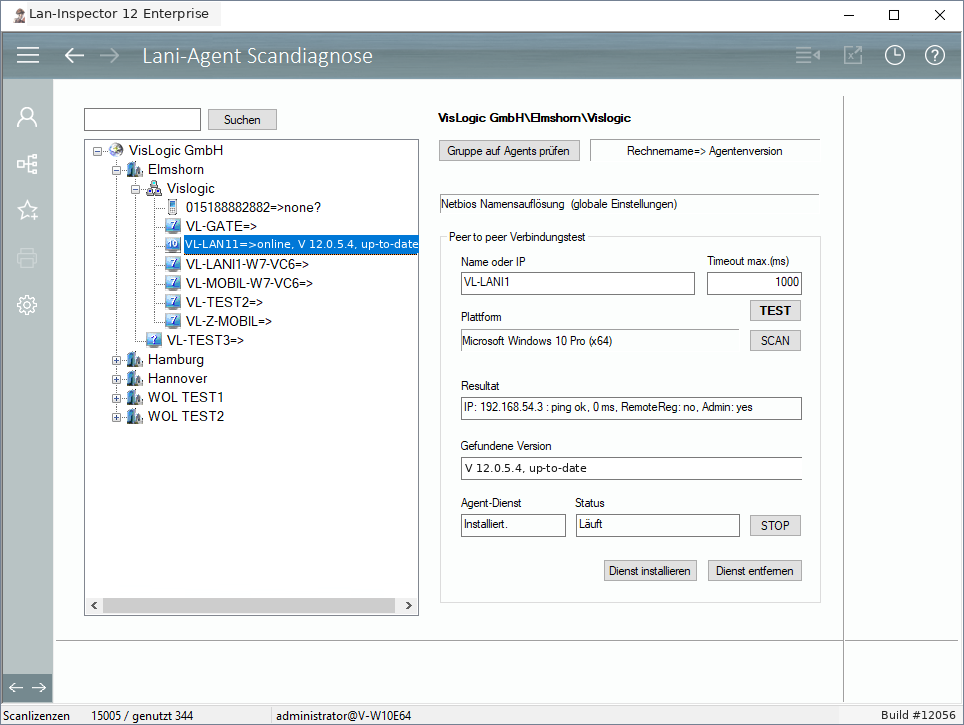Viewport: 964px width, 725px height.
Task: Click Build #12056 in status bar
Action: point(918,715)
